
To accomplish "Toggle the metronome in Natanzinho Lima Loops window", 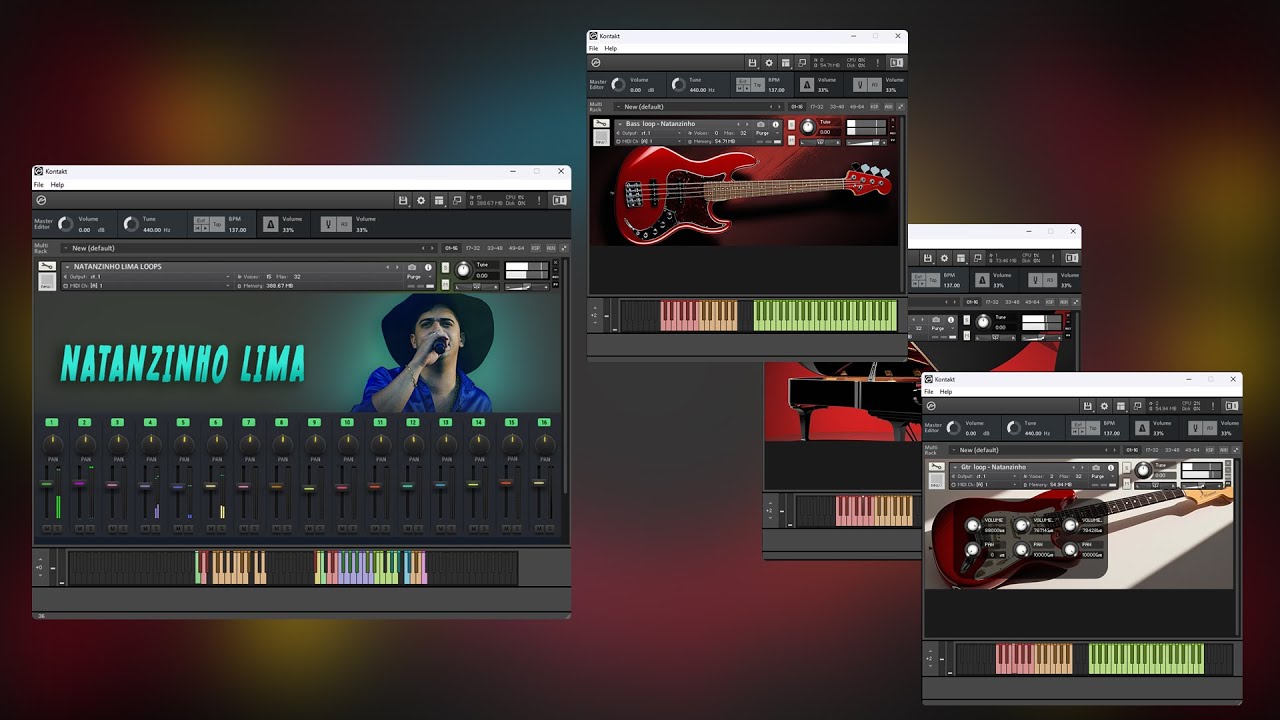I will (270, 224).
